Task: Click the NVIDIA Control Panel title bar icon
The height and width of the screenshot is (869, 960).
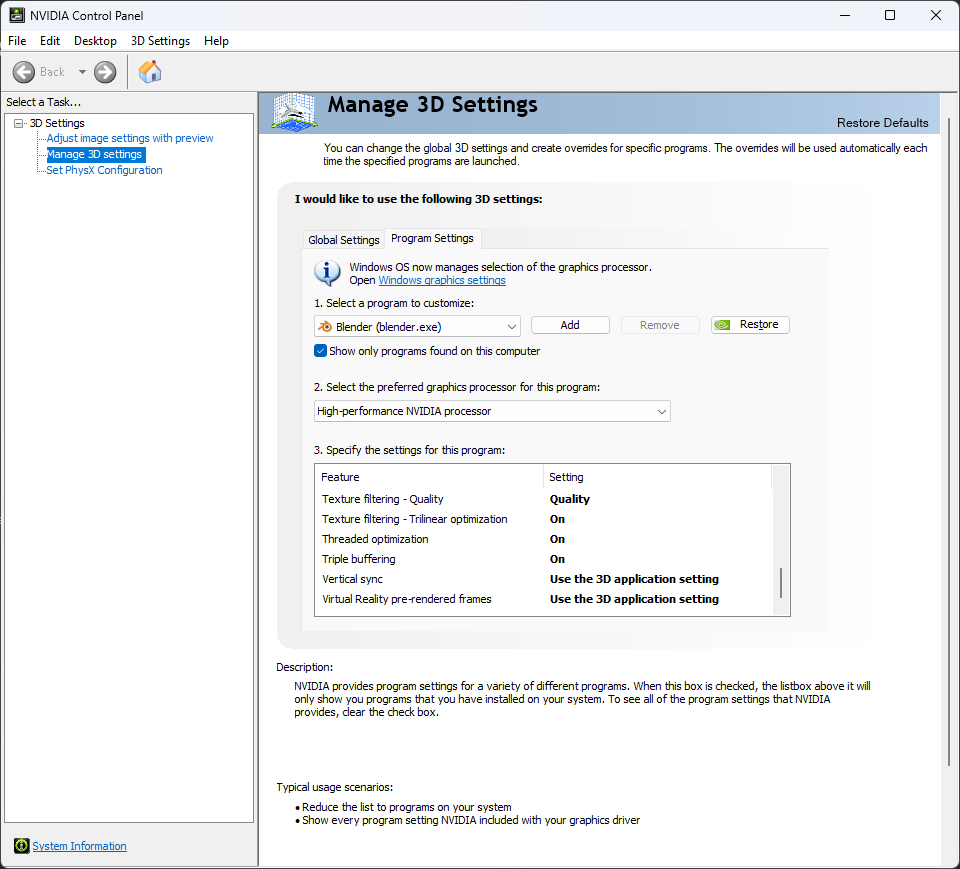Action: tap(17, 15)
